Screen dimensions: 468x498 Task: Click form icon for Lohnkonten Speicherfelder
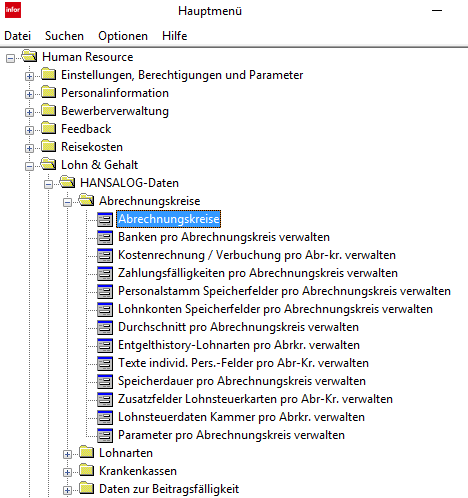click(x=105, y=310)
